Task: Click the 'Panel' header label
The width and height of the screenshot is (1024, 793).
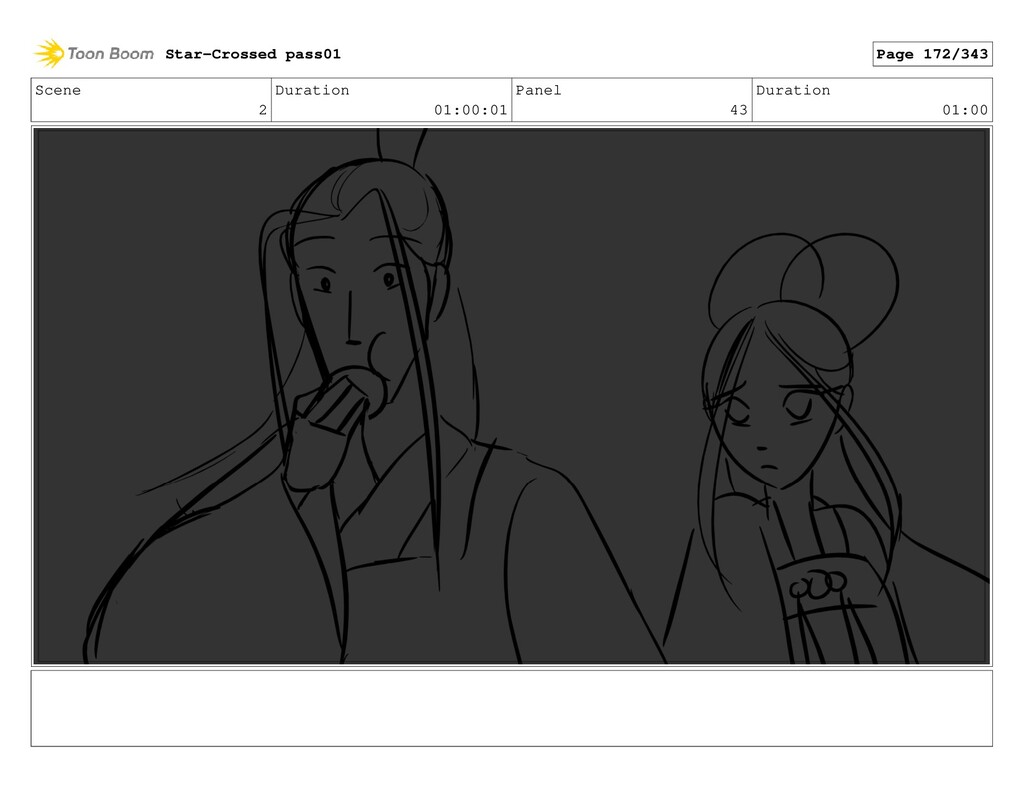Action: pyautogui.click(x=538, y=90)
